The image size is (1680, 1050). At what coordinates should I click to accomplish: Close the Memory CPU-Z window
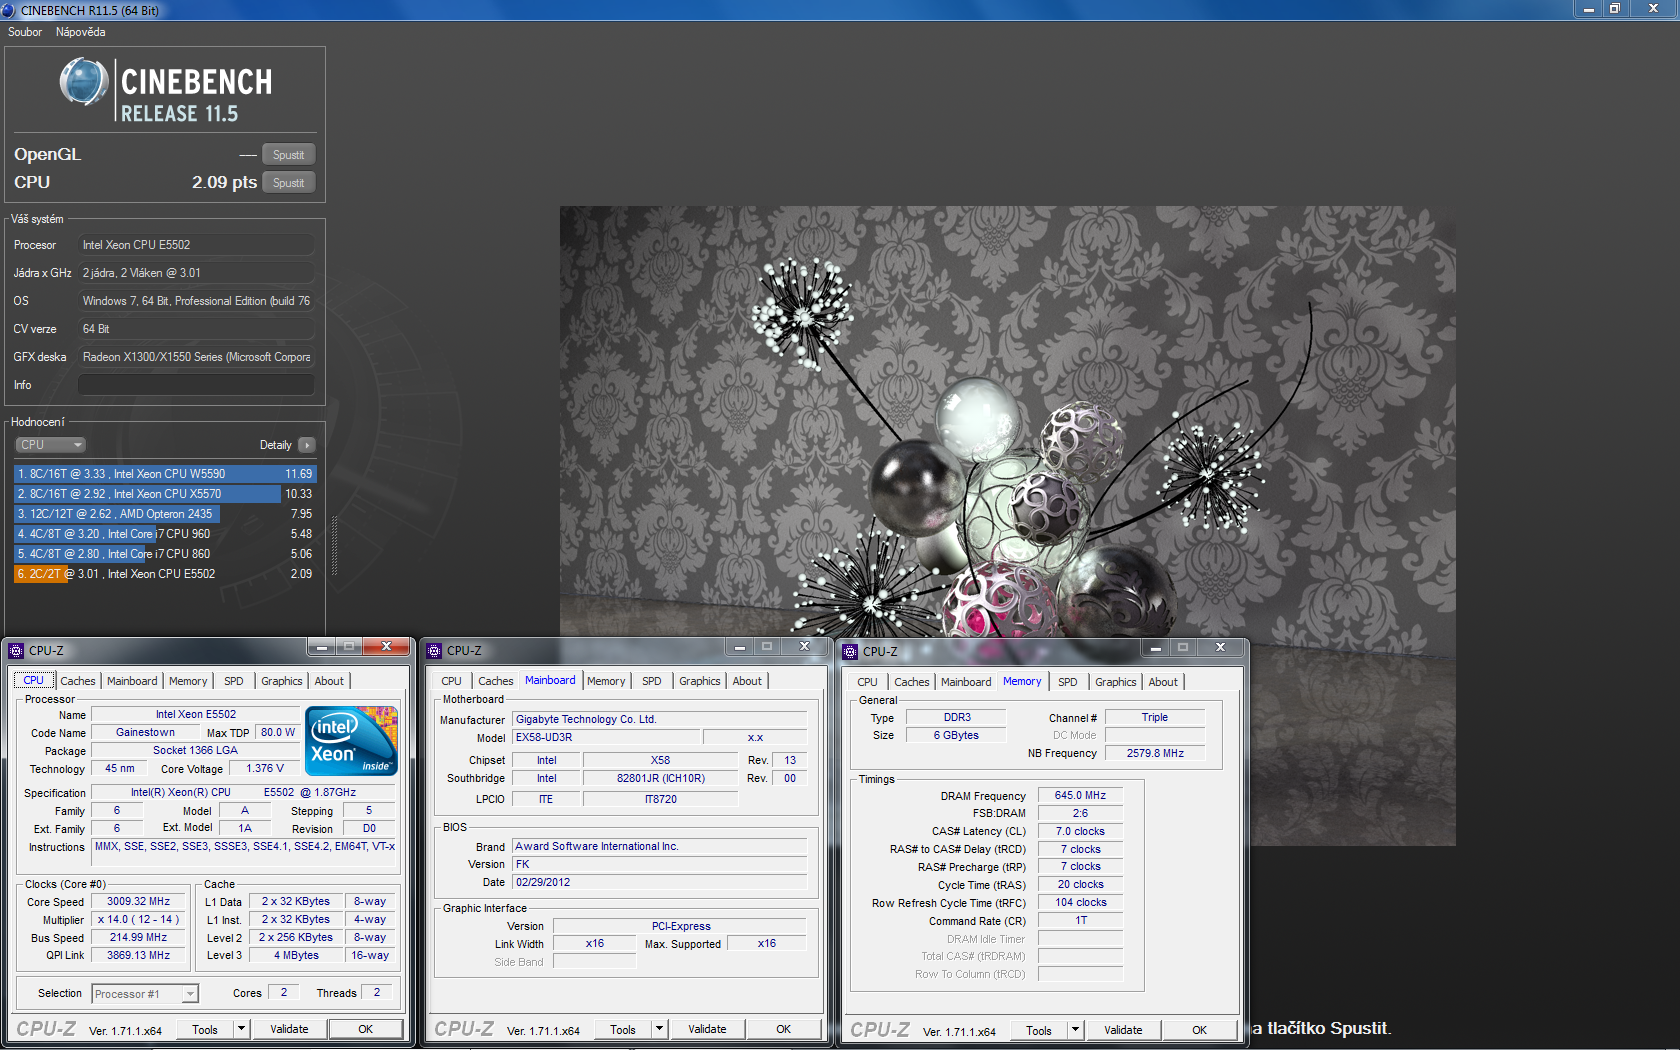[1220, 648]
